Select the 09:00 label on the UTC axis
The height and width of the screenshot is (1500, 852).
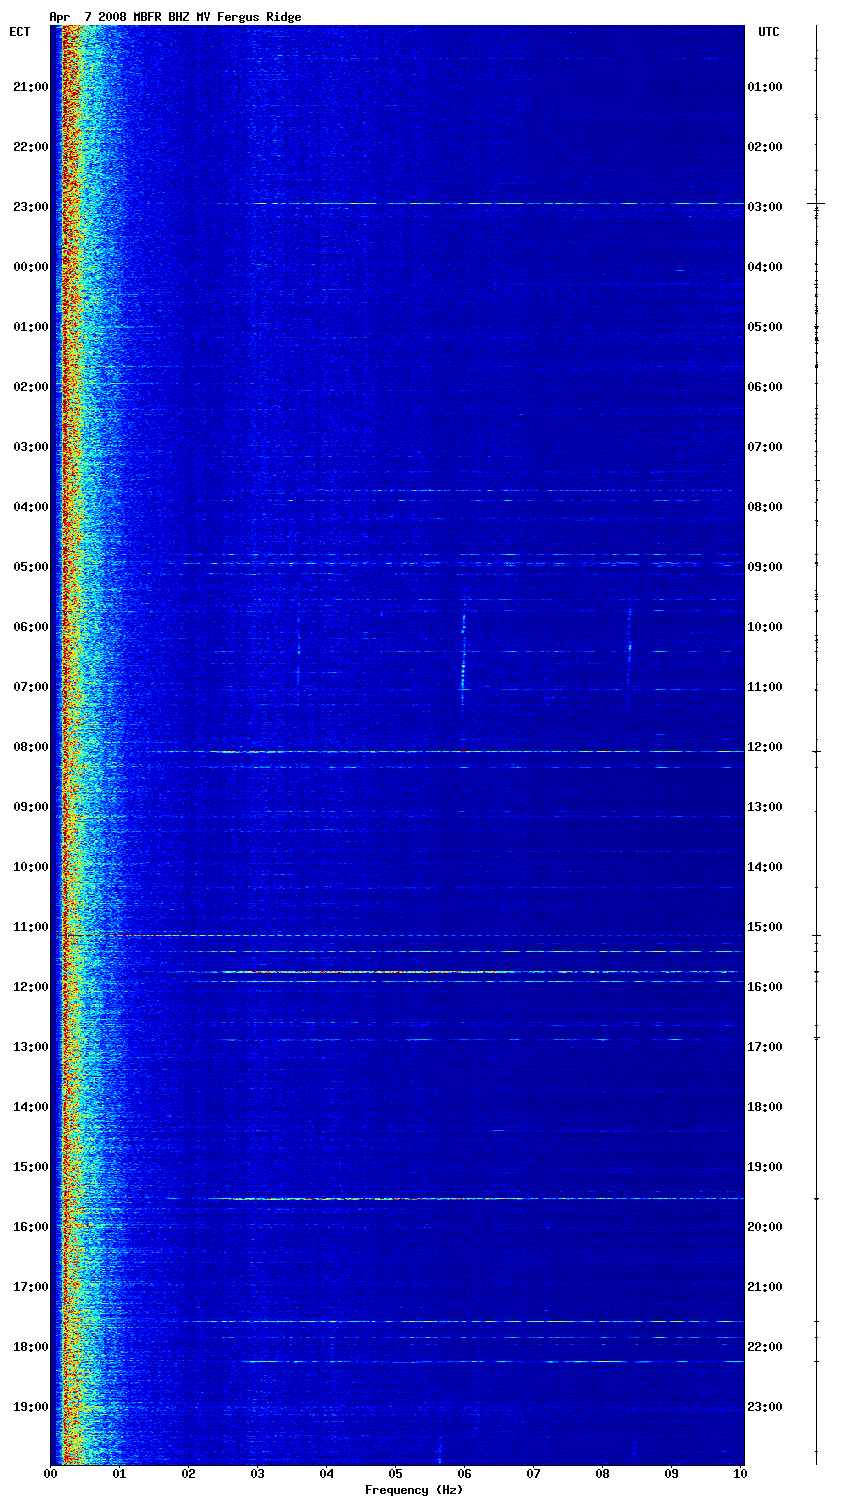click(x=765, y=567)
